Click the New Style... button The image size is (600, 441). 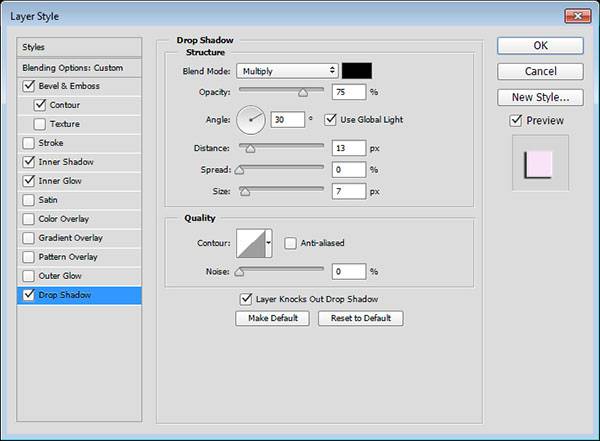[x=539, y=97]
